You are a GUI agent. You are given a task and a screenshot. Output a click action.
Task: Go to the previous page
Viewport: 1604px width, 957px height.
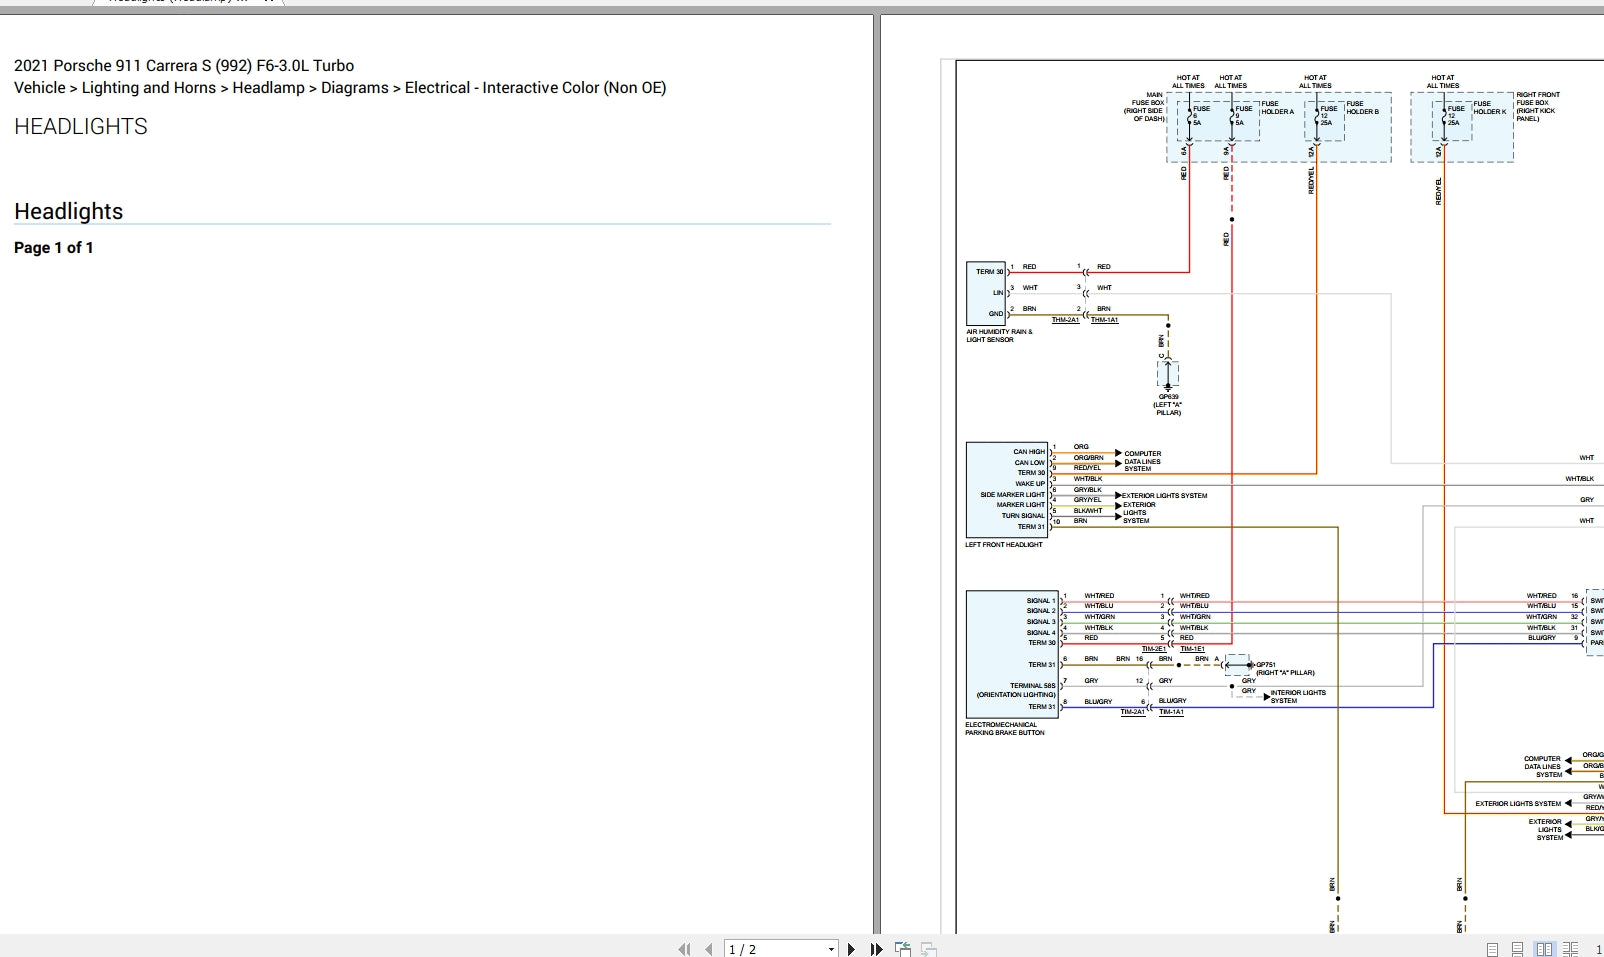pos(708,949)
